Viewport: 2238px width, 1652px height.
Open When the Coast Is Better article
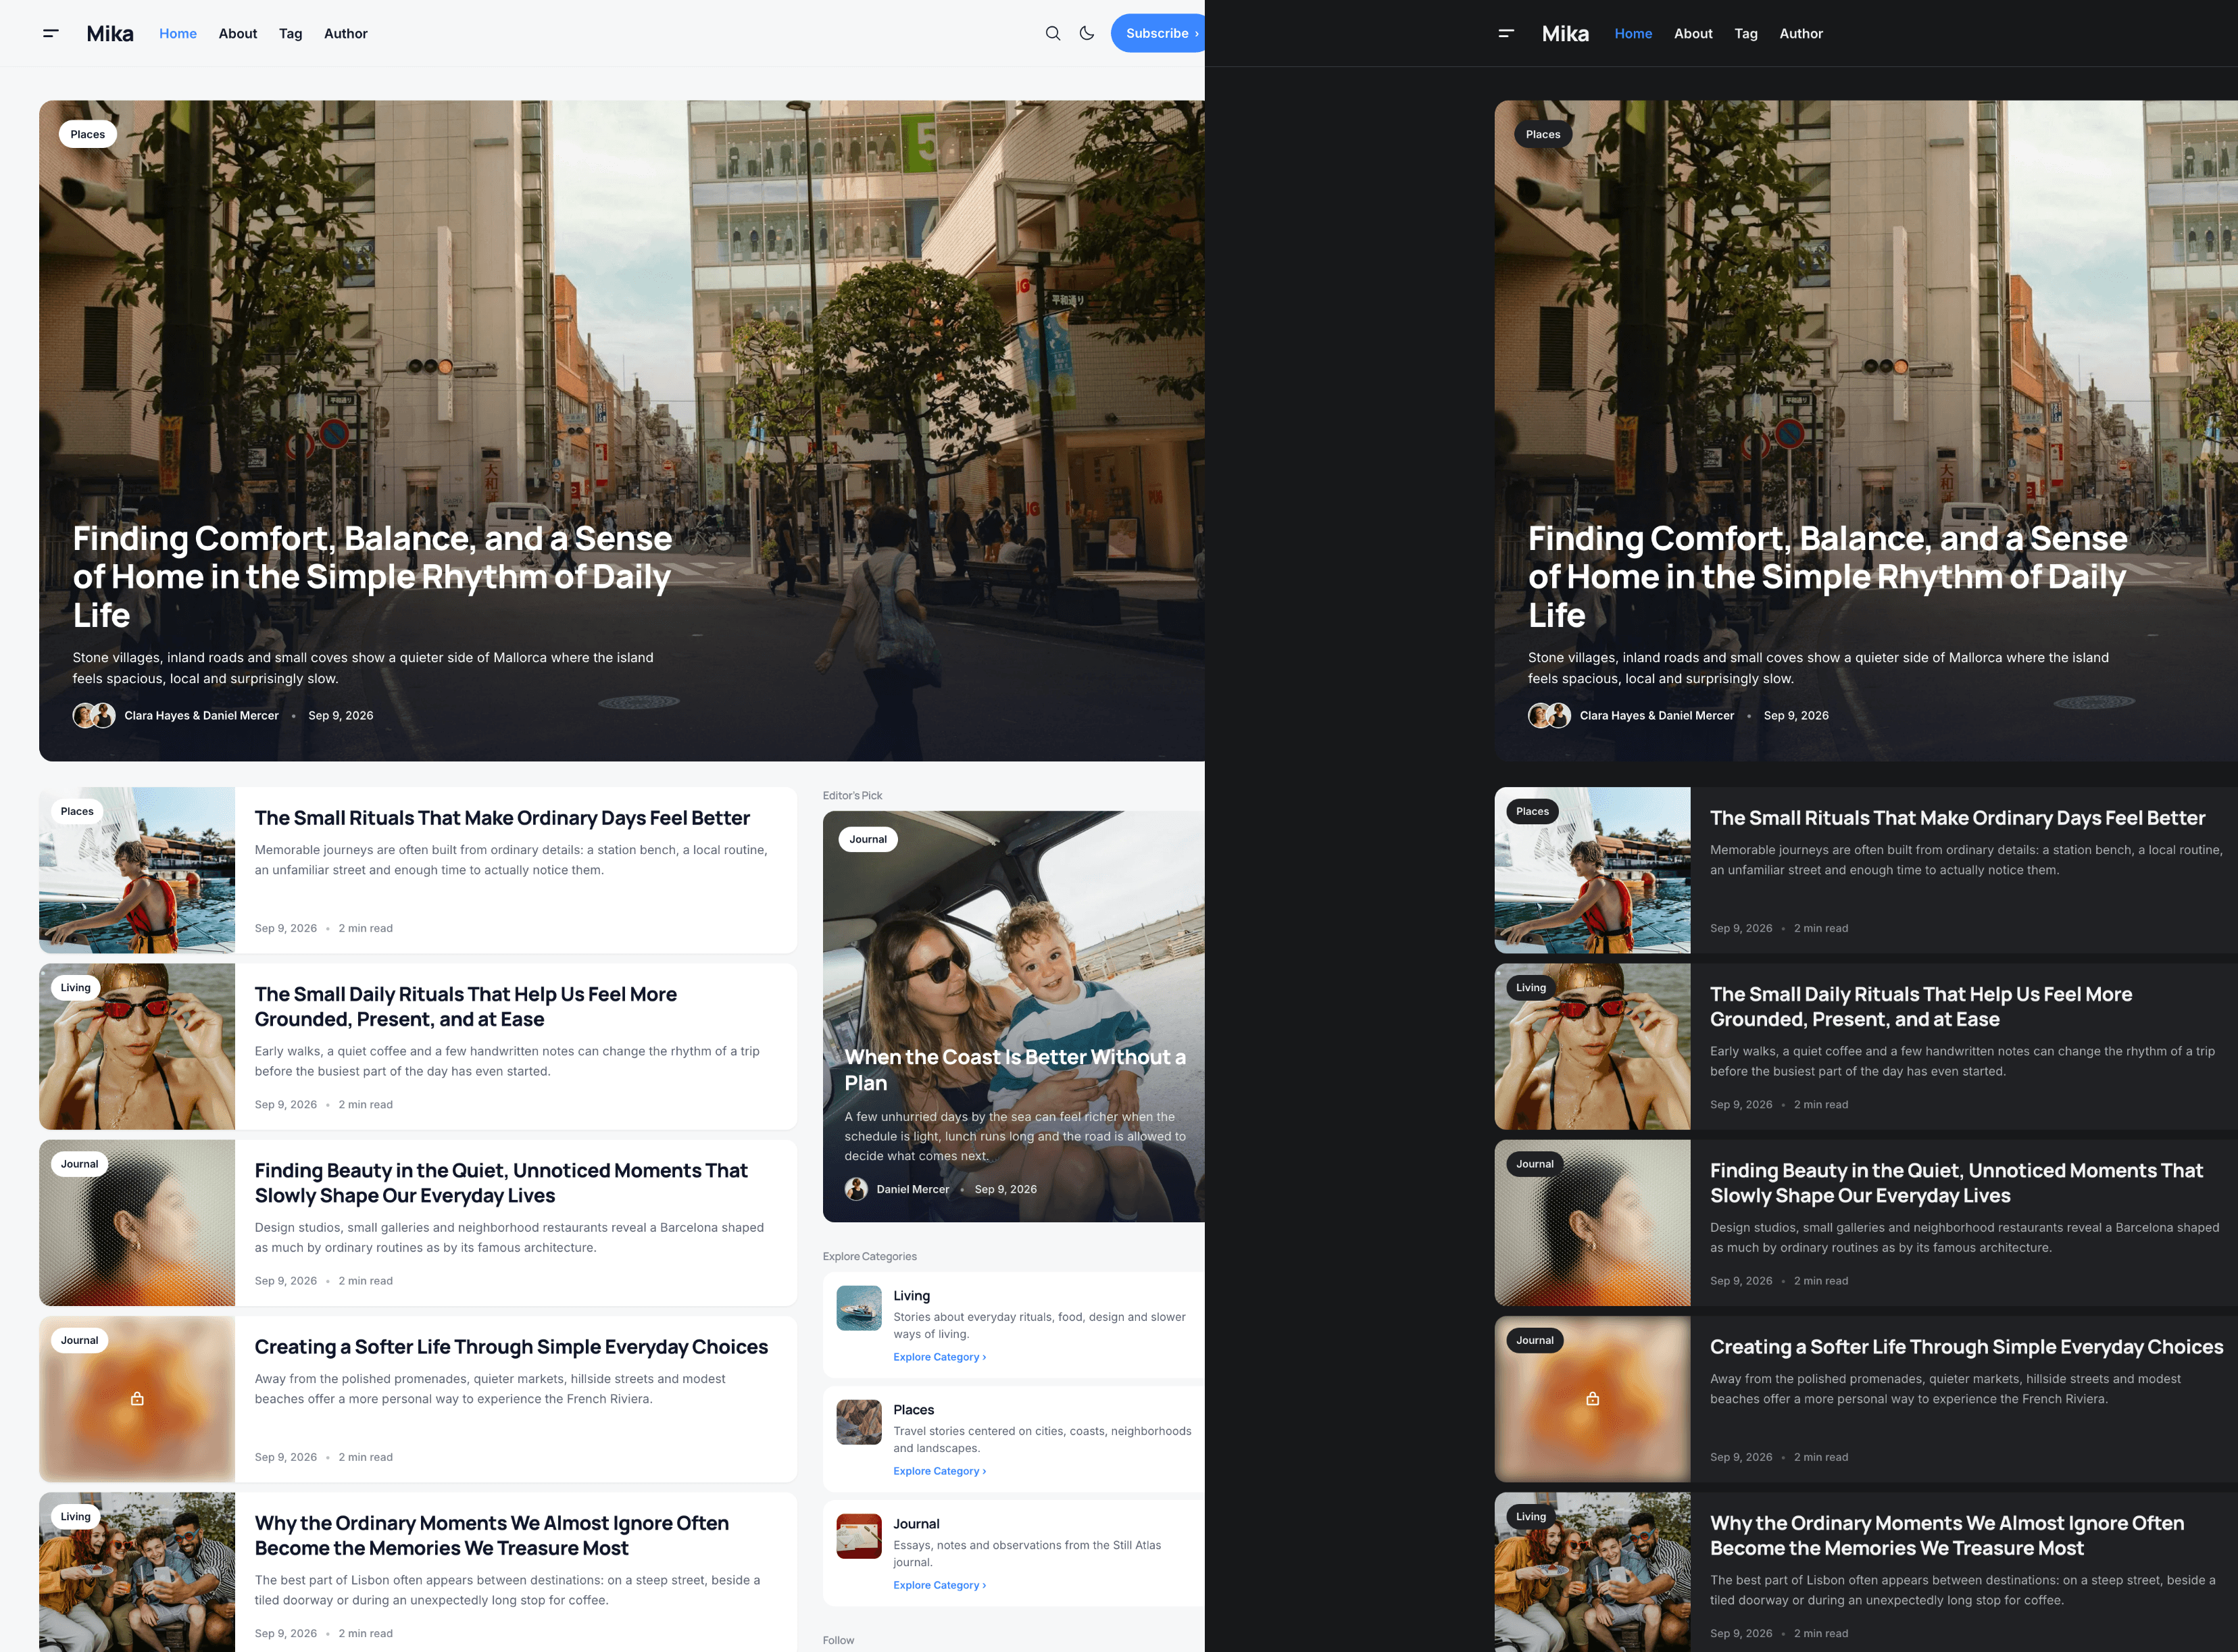pyautogui.click(x=1014, y=1069)
